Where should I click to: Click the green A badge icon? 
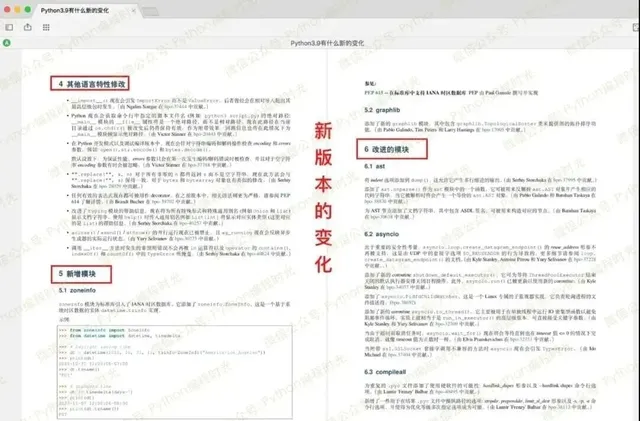pos(7,43)
